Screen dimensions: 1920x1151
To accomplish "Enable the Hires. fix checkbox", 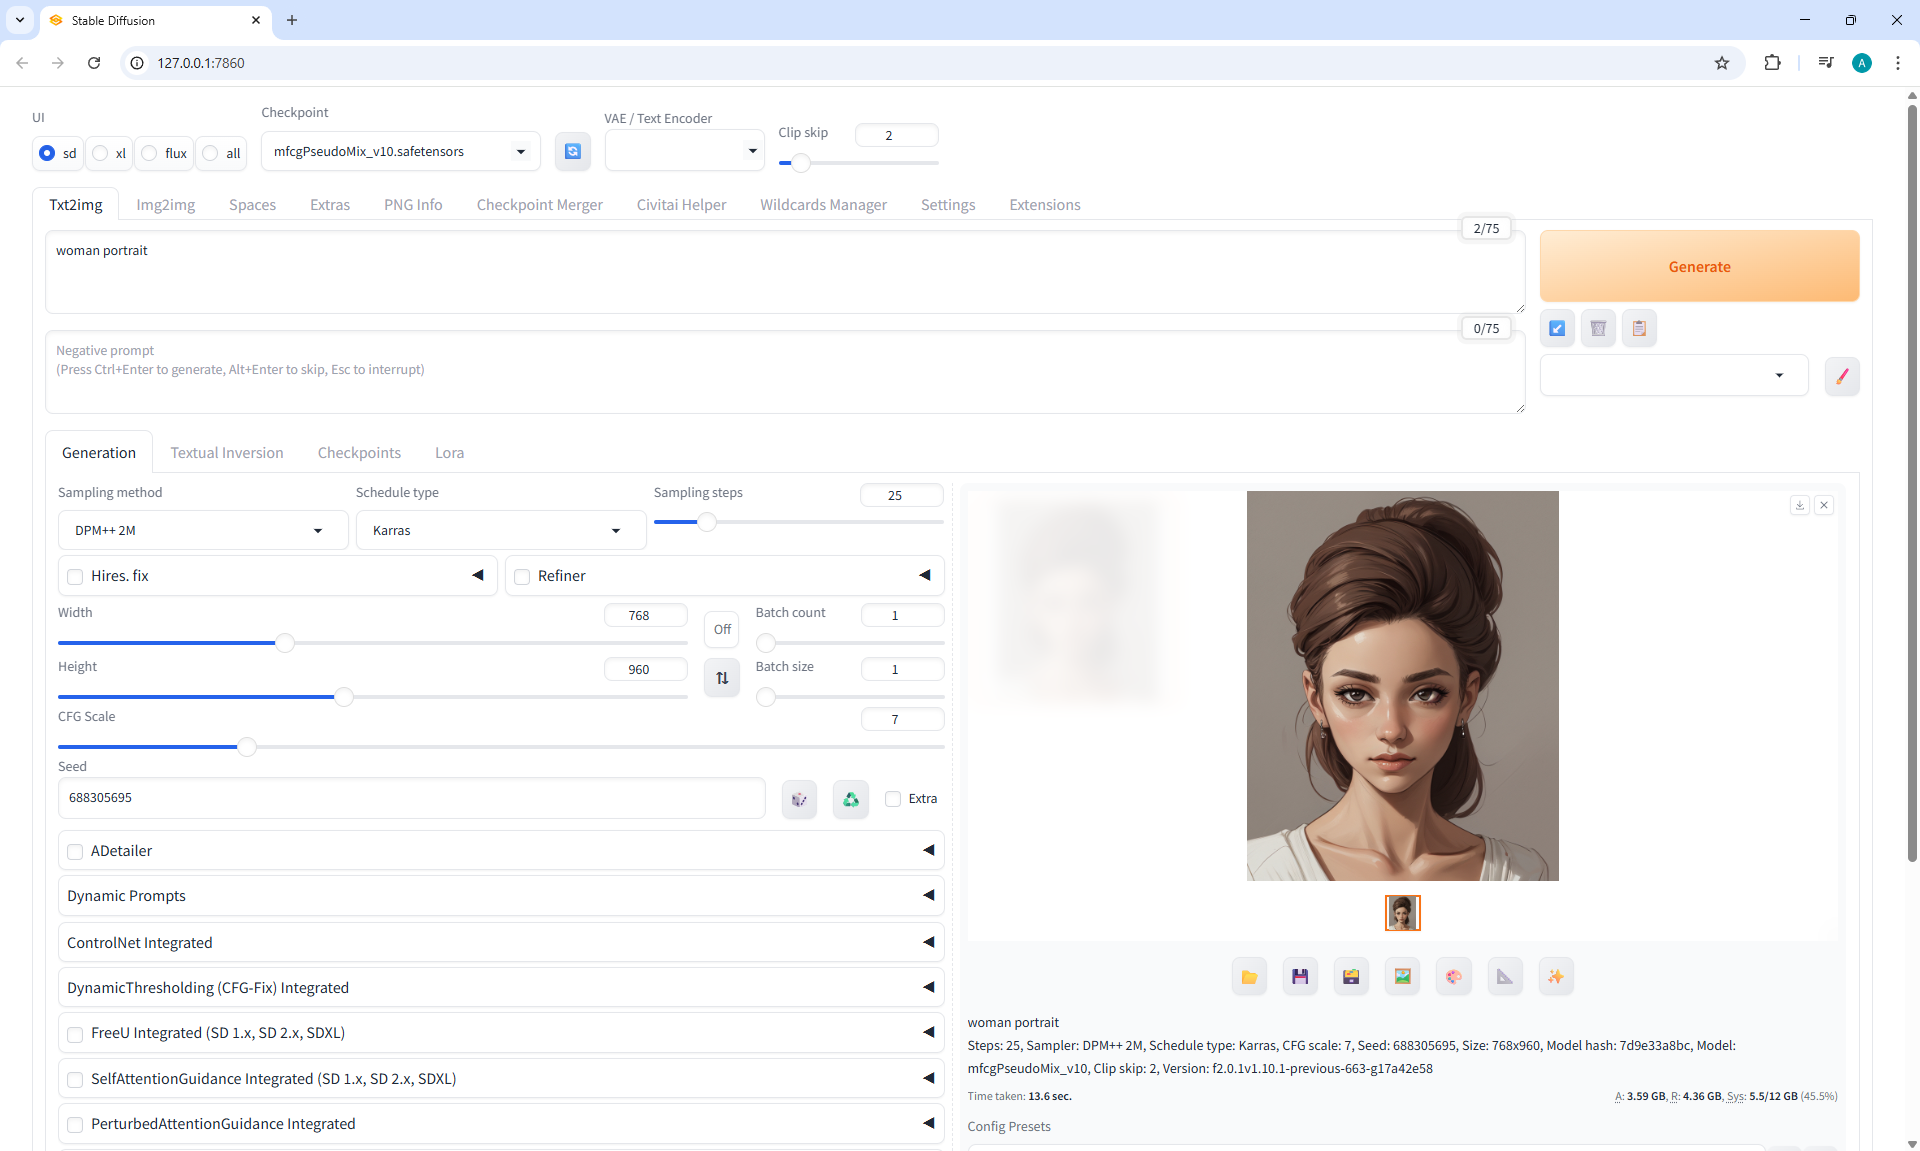I will tap(75, 576).
